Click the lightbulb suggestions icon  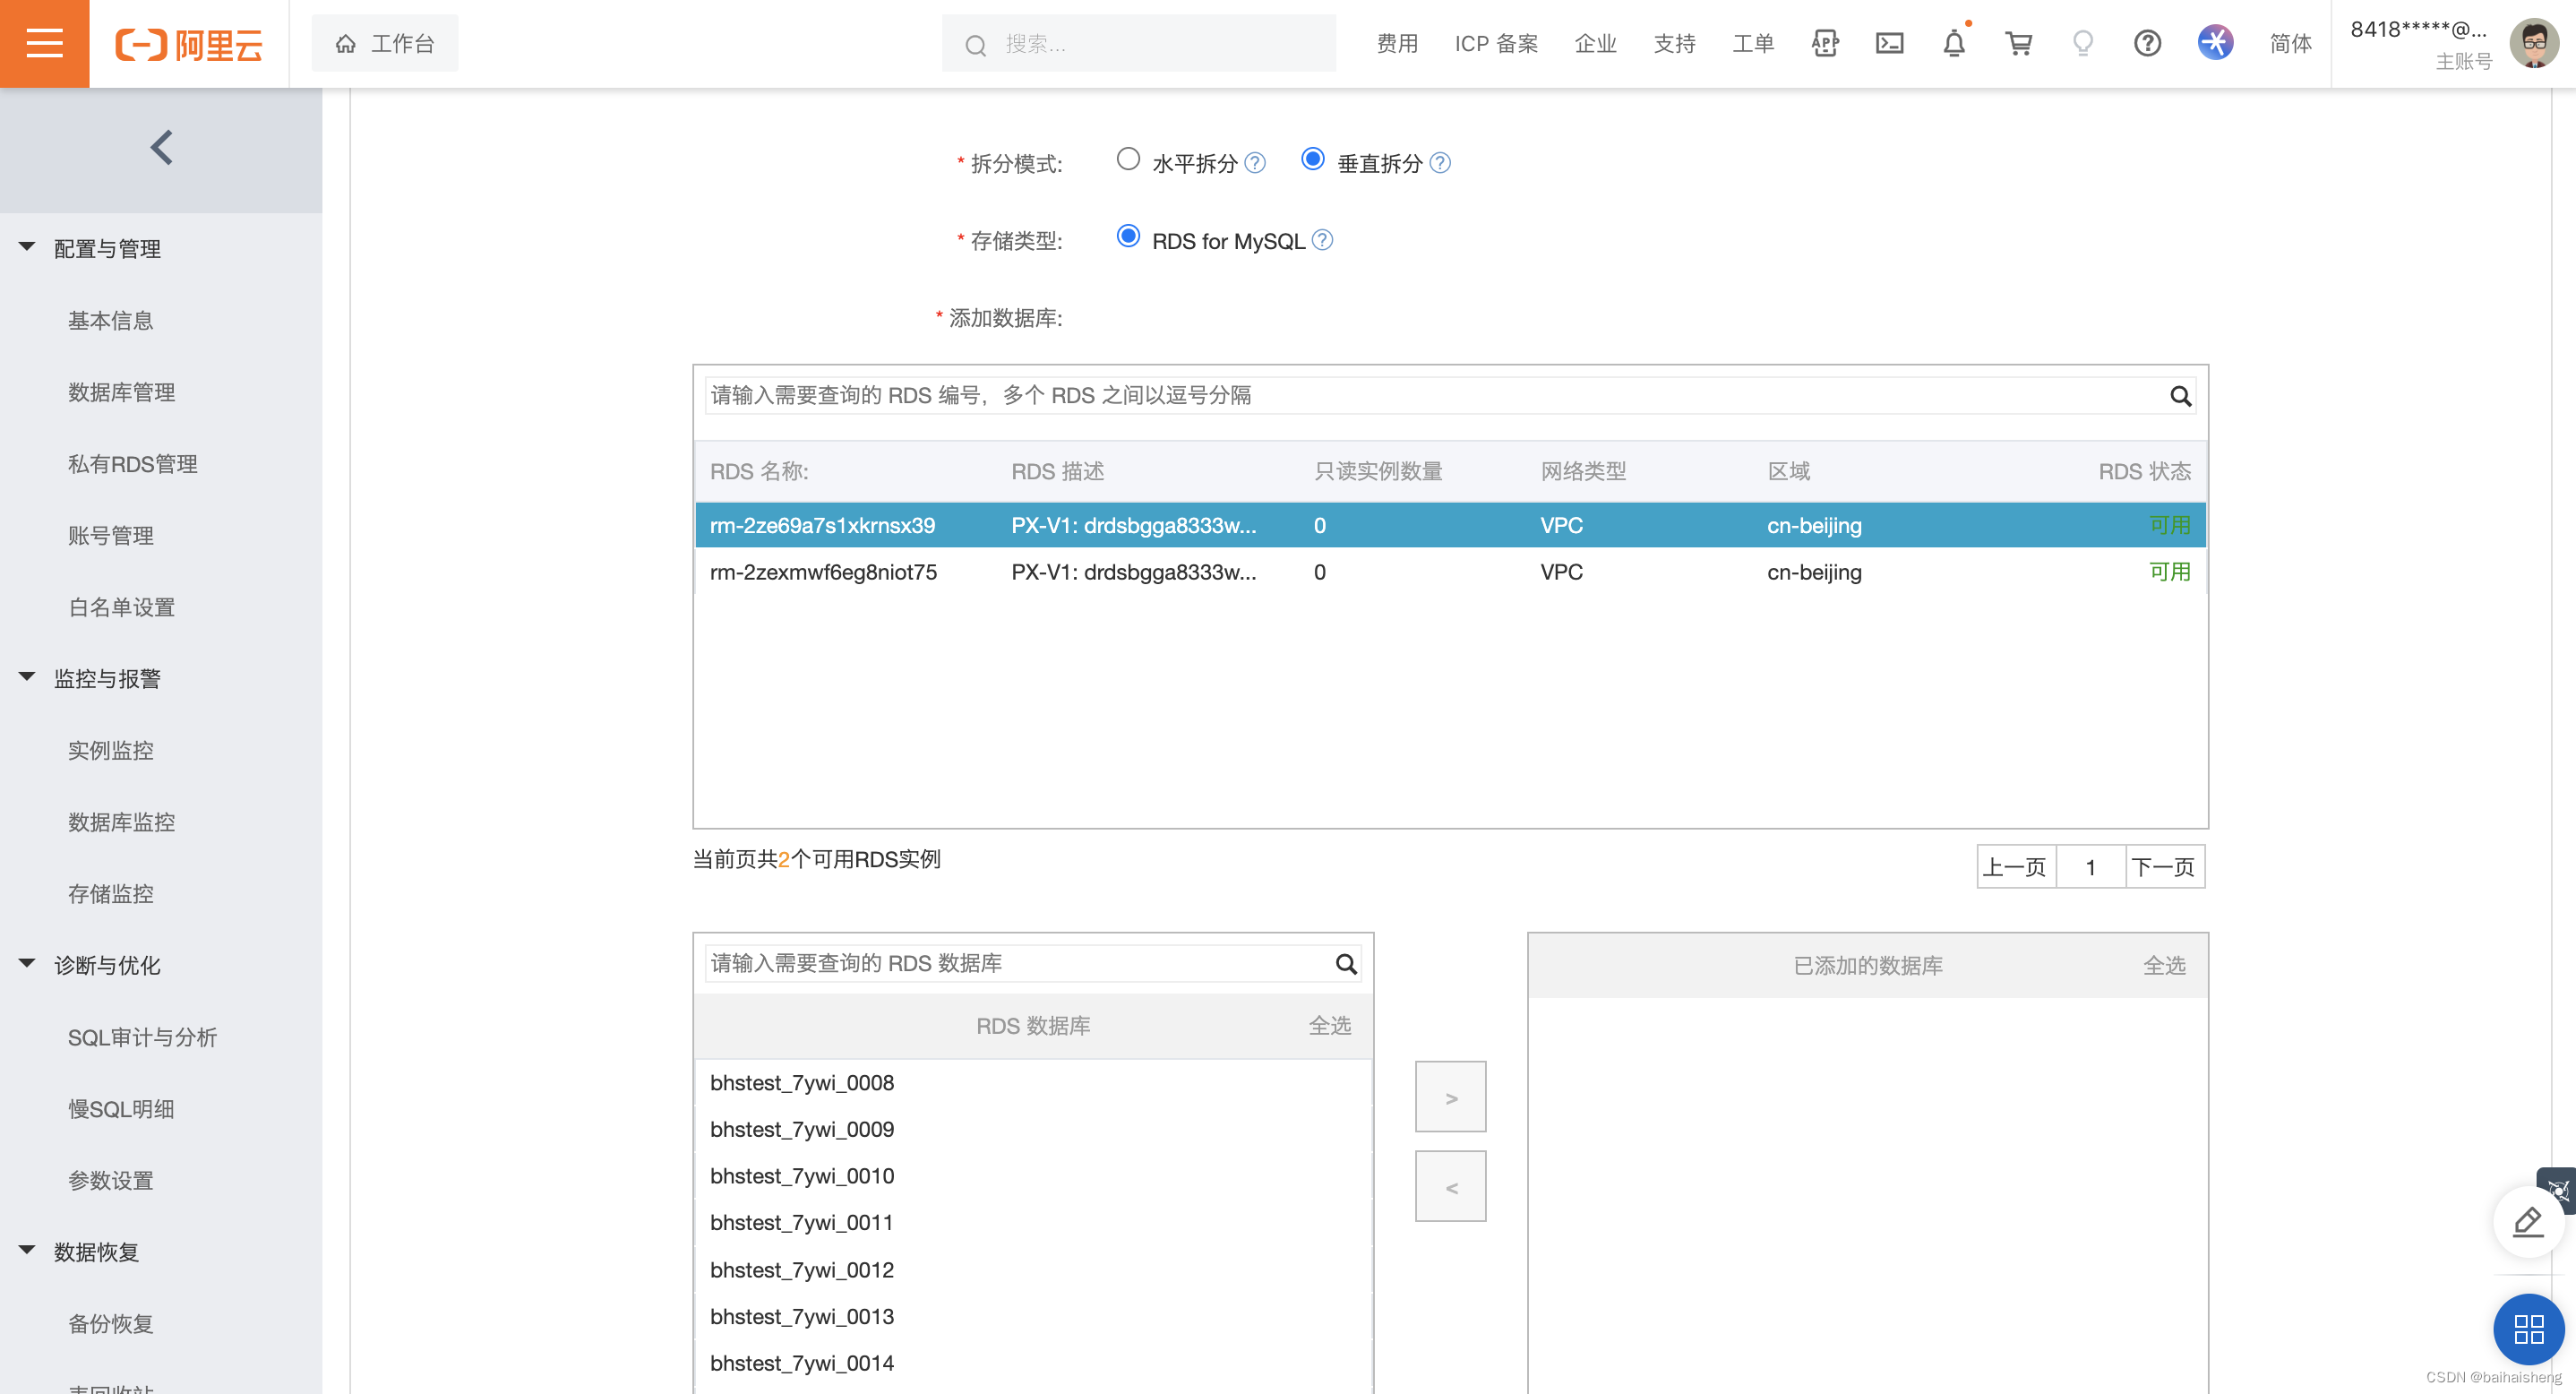(x=2083, y=43)
